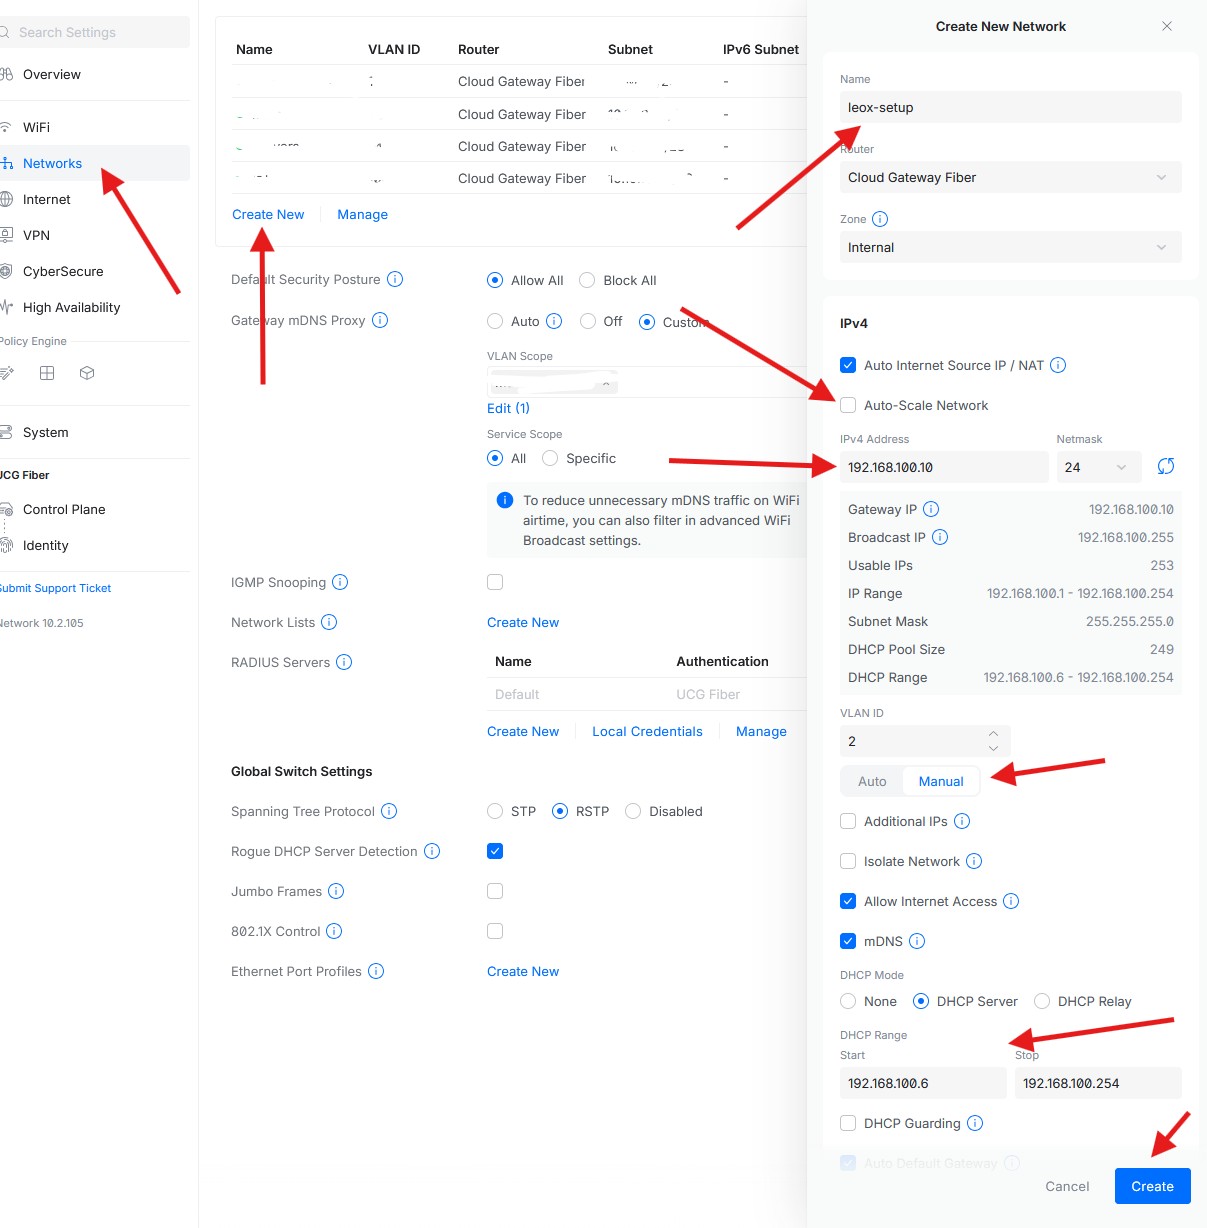Enable the Auto-Scale Network checkbox
This screenshot has height=1228, width=1207.
(x=848, y=405)
